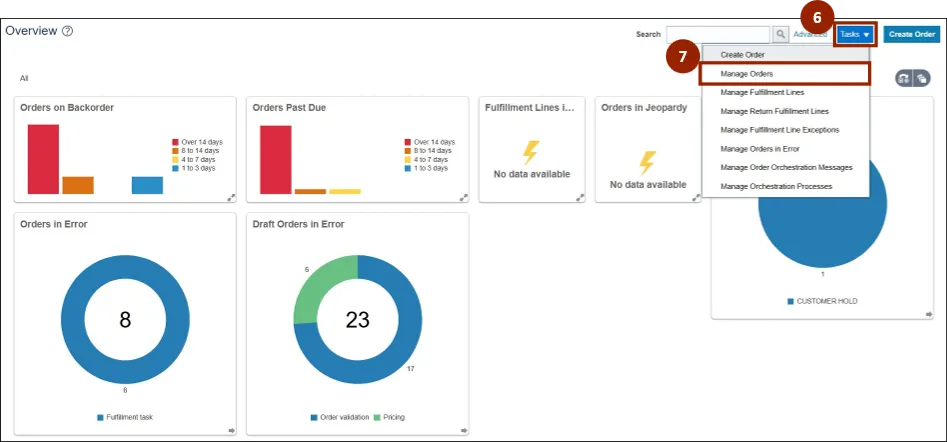Click arrow icon on CUSTOMER HOLD pie card
This screenshot has height=442, width=947.
pos(928,314)
